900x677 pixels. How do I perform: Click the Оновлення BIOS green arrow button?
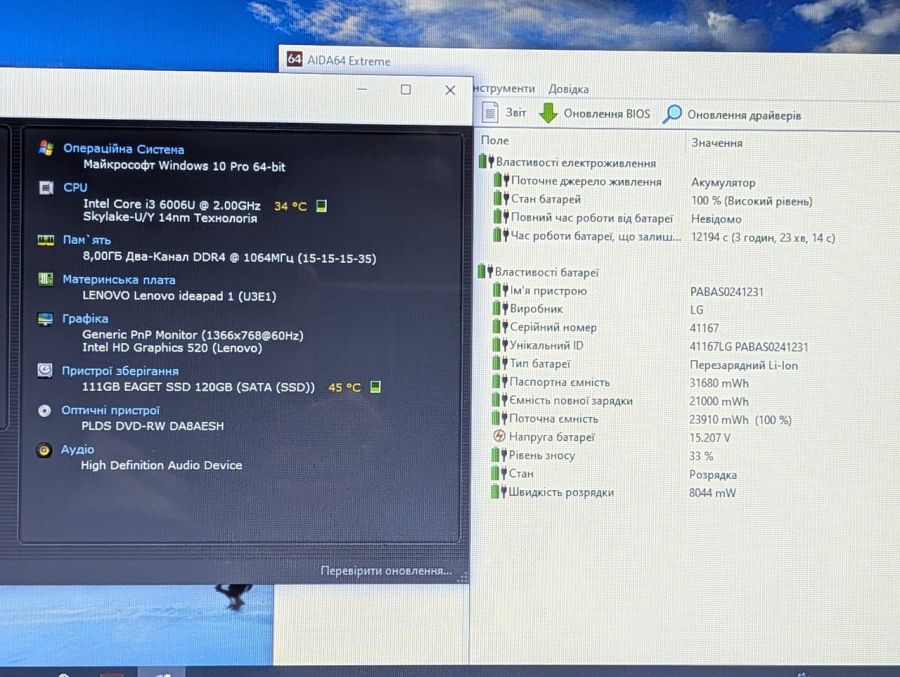pos(594,113)
